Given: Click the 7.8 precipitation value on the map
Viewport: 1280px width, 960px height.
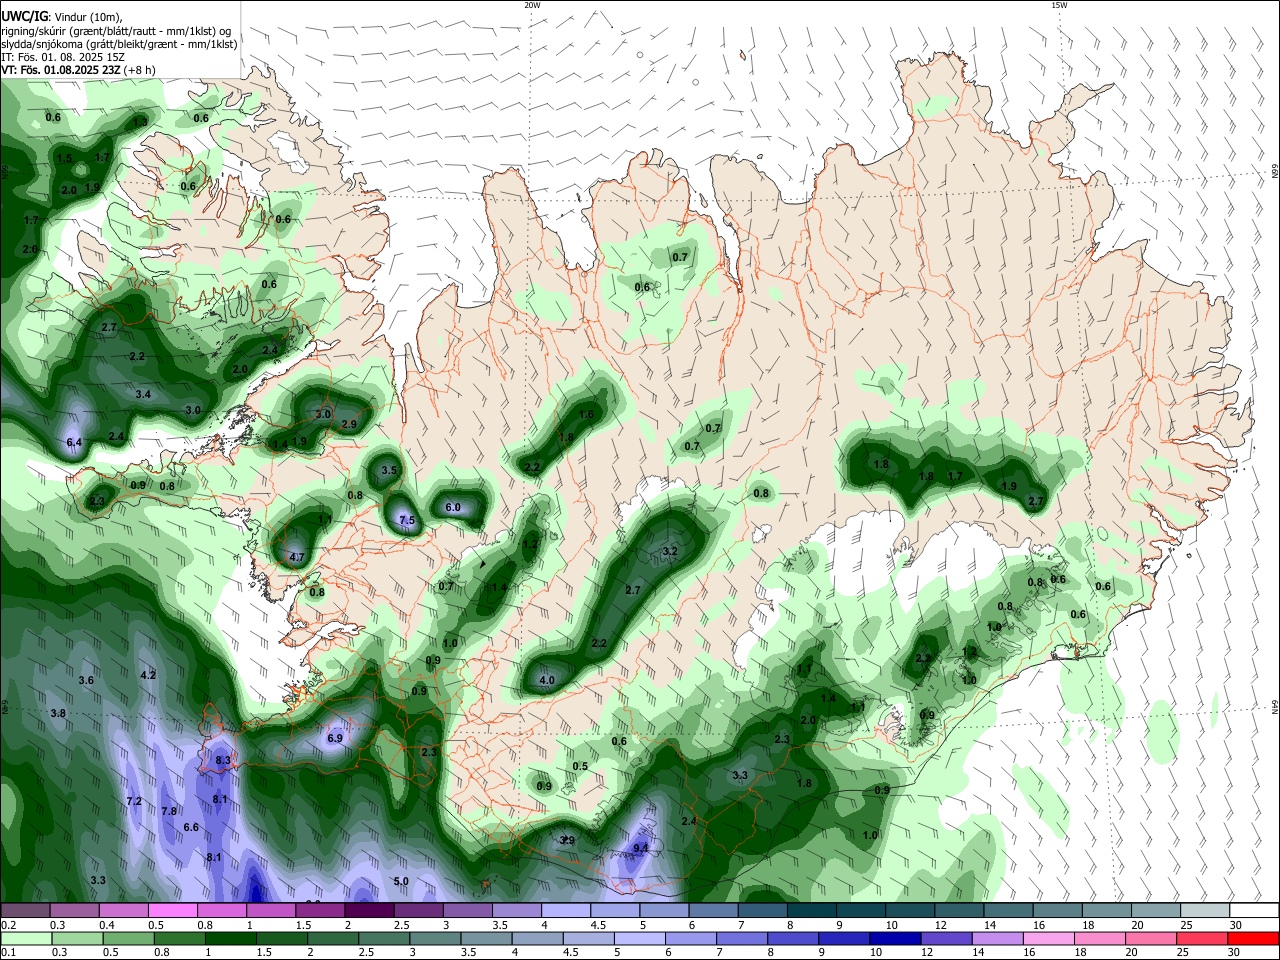Looking at the screenshot, I should coord(169,811).
